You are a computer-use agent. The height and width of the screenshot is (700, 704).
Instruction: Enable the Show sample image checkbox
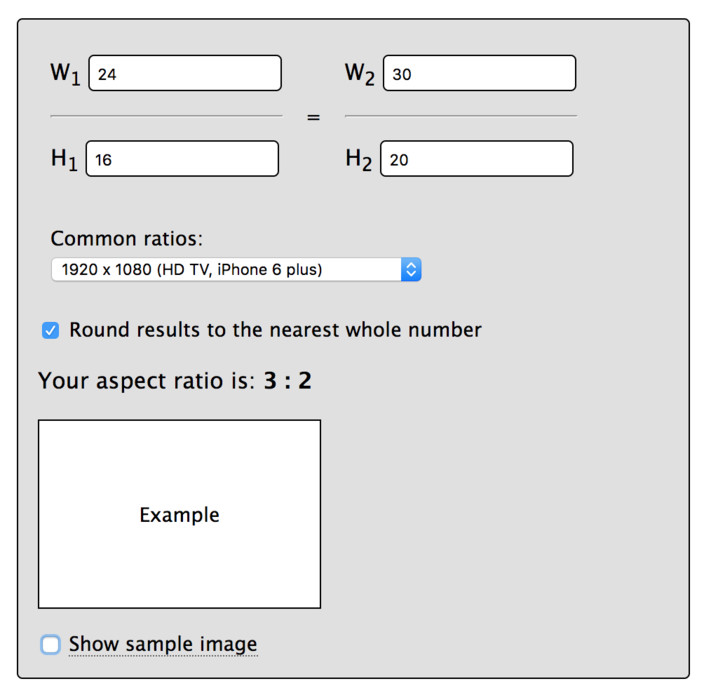click(x=51, y=645)
